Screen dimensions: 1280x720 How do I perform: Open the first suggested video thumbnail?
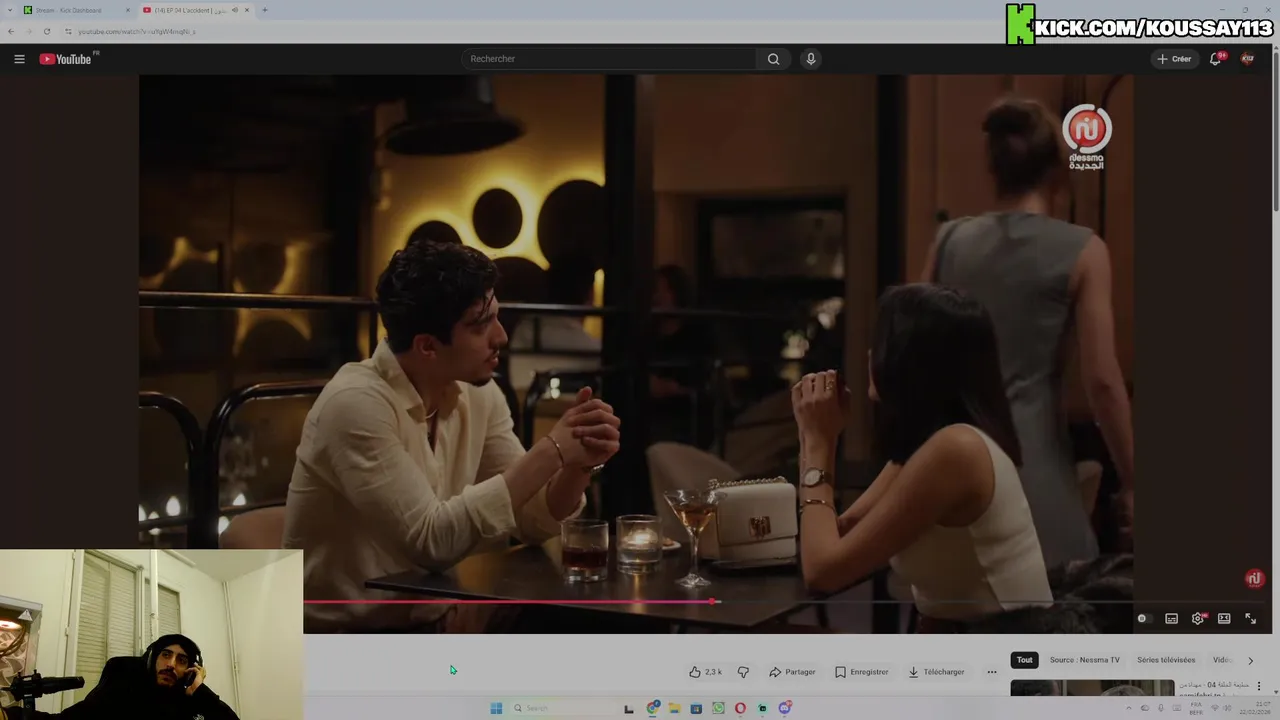(1092, 688)
